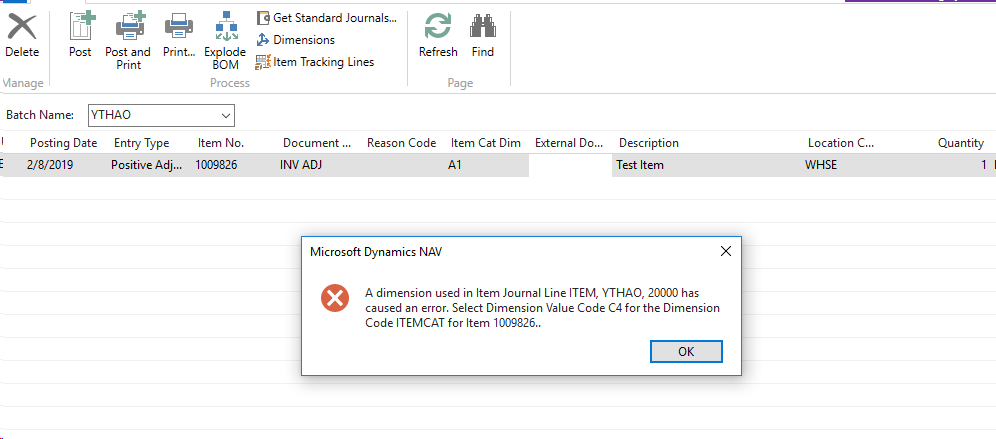
Task: Click the empty Reason Code cell
Action: click(x=403, y=165)
